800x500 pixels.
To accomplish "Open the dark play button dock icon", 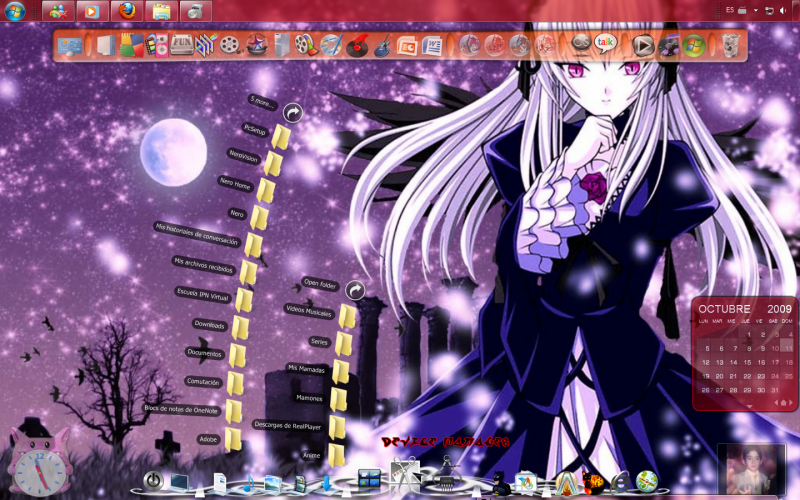I will tap(643, 45).
